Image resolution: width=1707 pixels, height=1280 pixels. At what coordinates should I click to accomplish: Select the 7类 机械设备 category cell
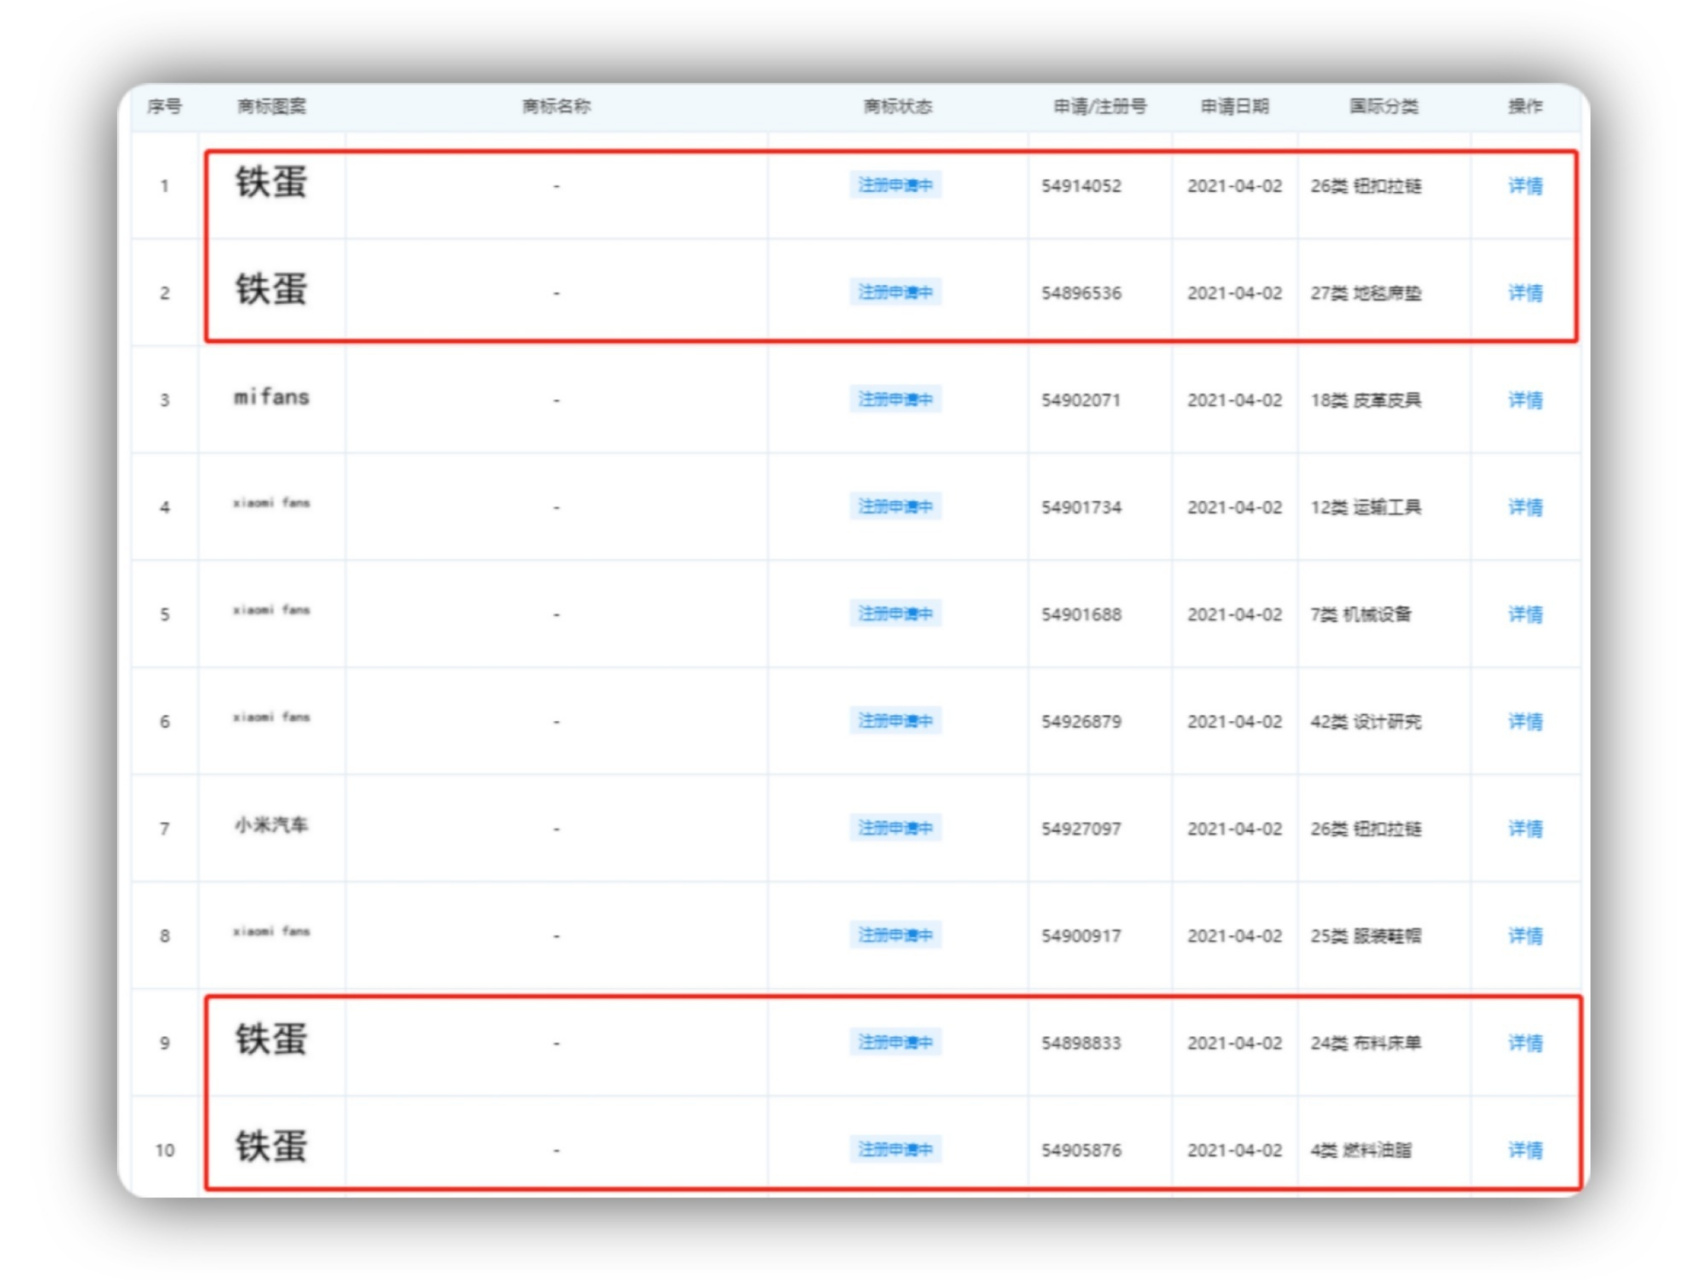coord(1361,614)
